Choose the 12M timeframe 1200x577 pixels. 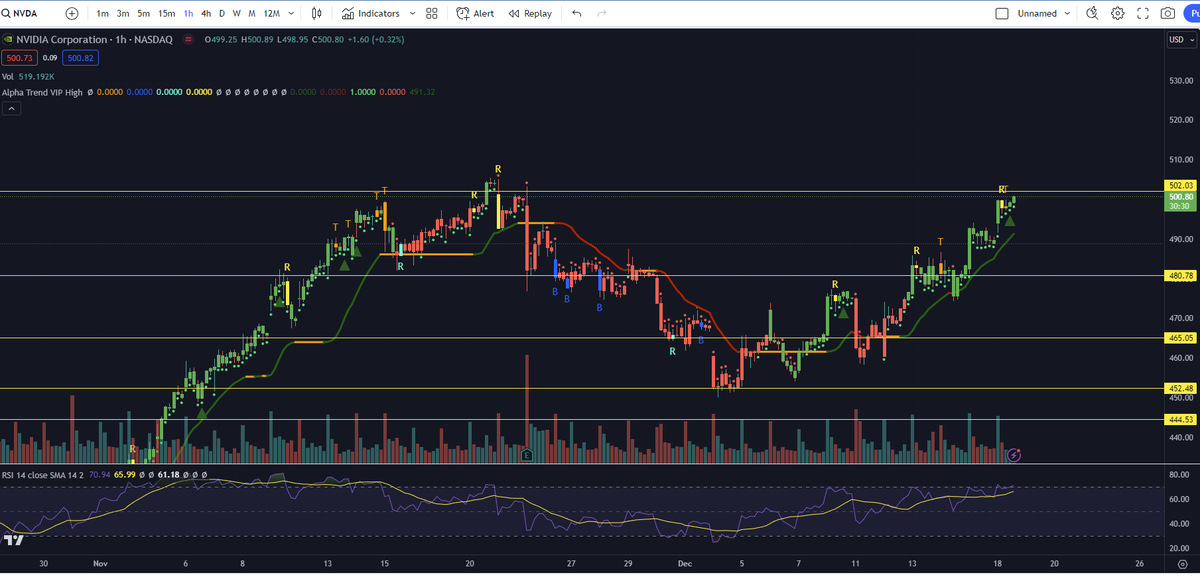coord(271,13)
